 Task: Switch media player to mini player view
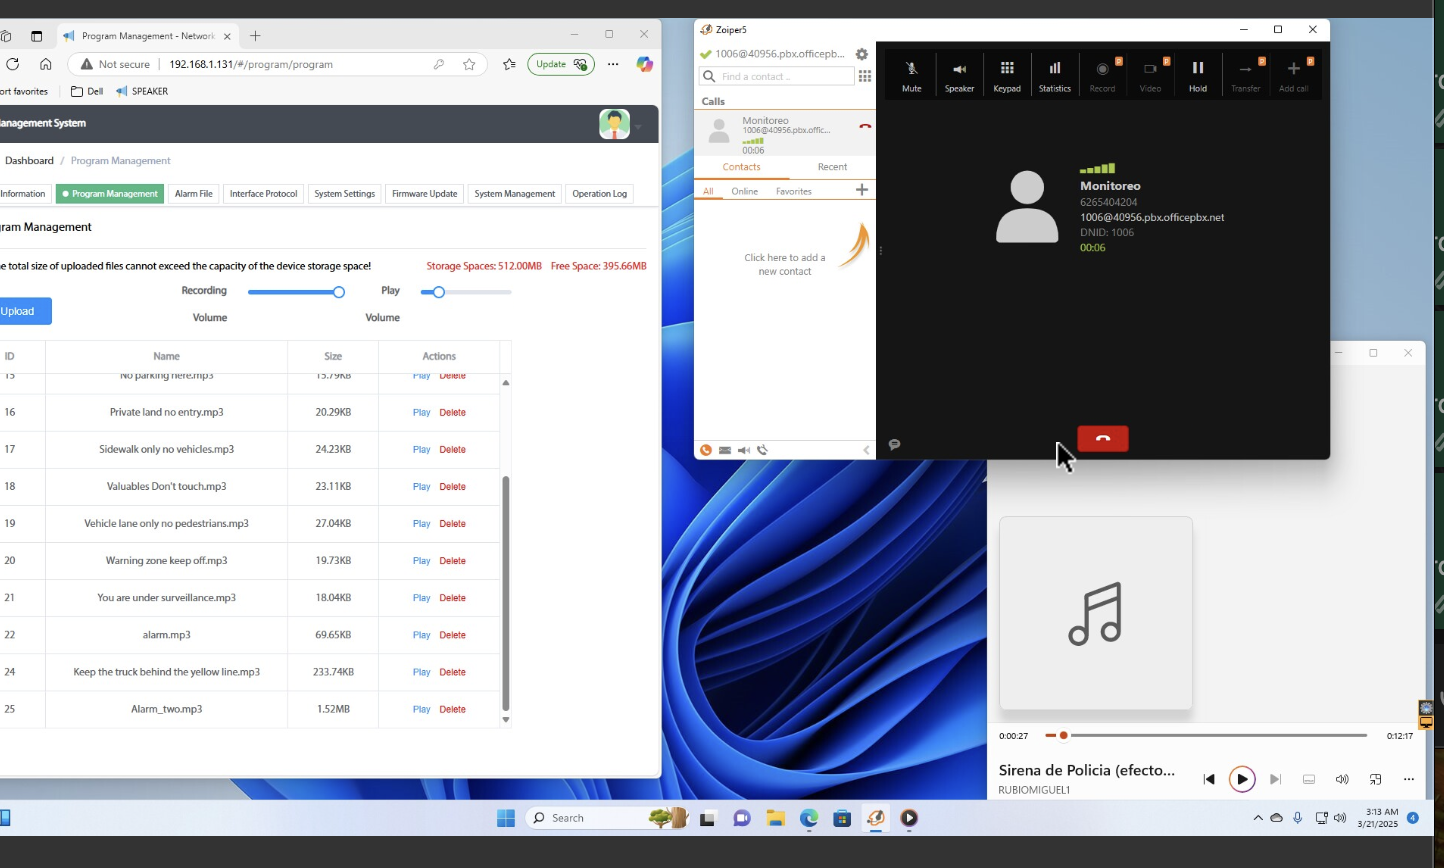[1375, 779]
